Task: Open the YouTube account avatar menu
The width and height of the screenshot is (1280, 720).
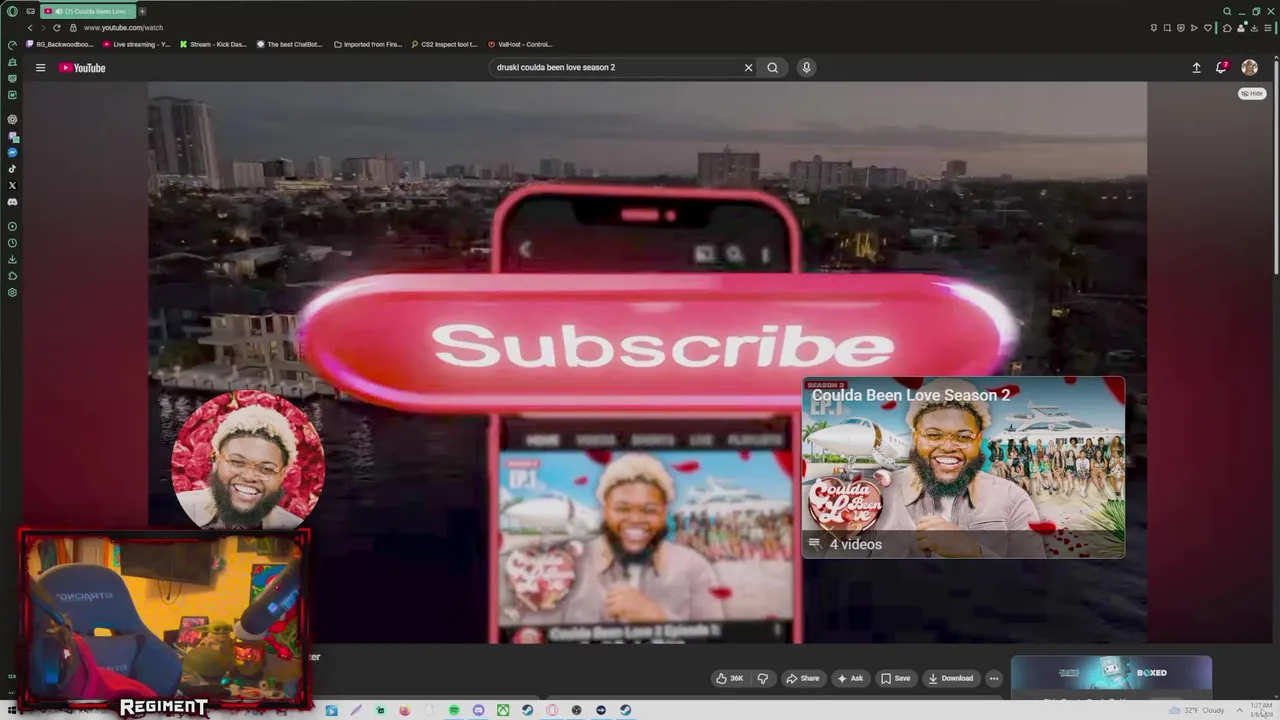Action: [1249, 68]
